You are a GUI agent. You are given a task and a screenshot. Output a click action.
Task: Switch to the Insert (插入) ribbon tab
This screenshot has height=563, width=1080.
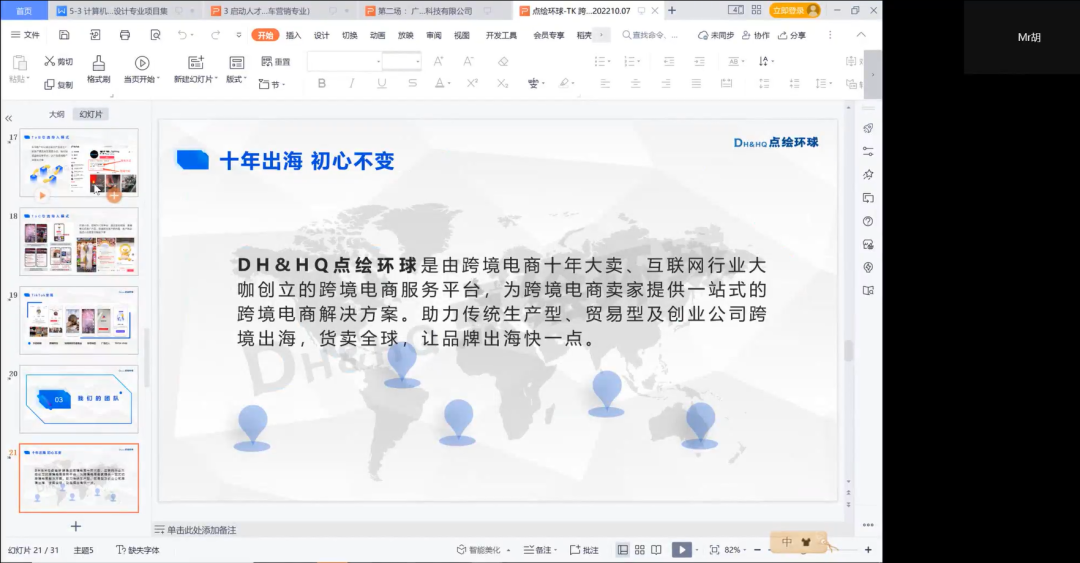tap(293, 35)
